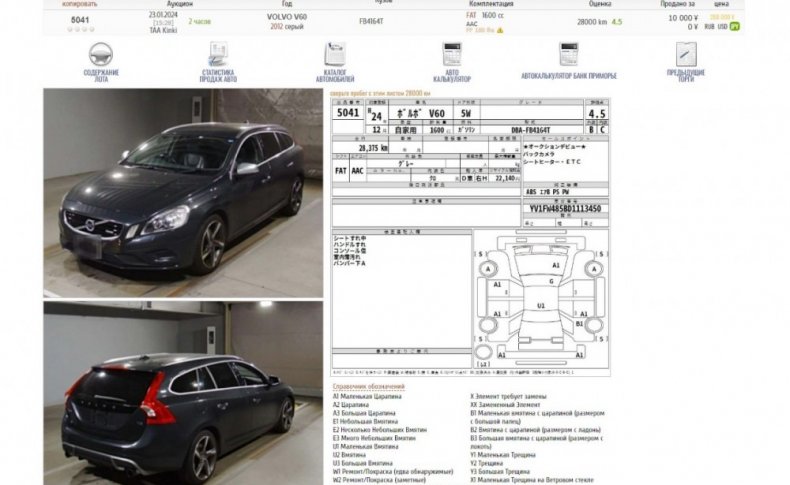Click the XX Замененный Элемент legend entry
Screen dimensions: 790x485
(x=505, y=404)
